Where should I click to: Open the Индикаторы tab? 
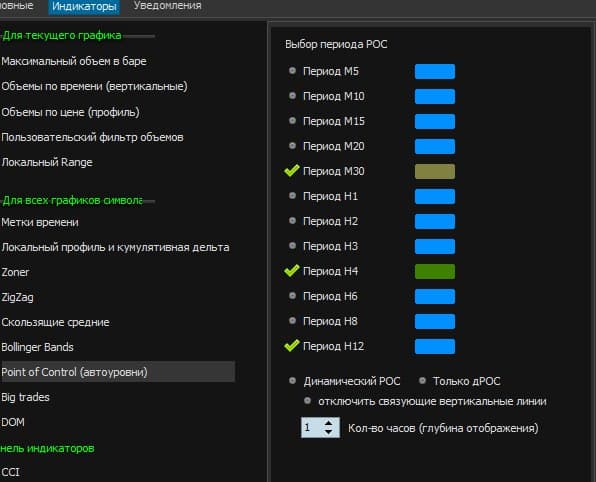[x=84, y=6]
